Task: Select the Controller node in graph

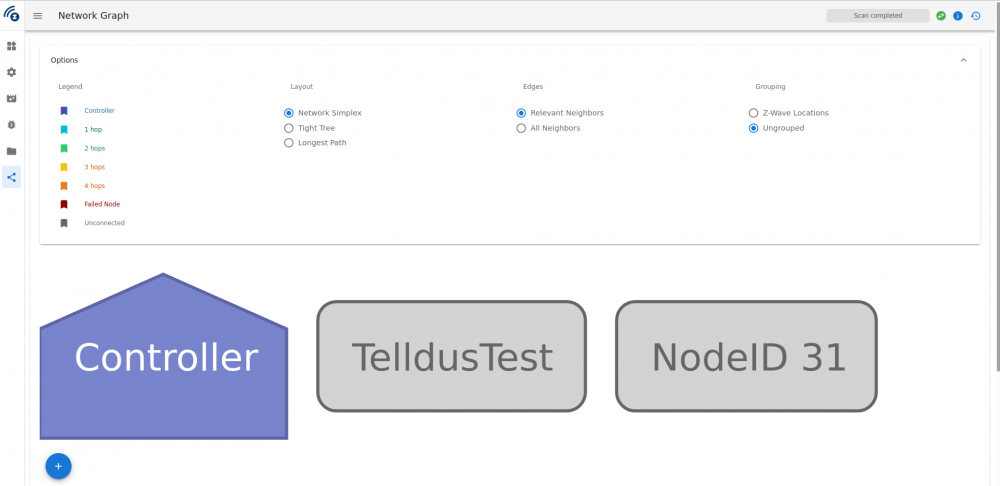Action: point(164,360)
